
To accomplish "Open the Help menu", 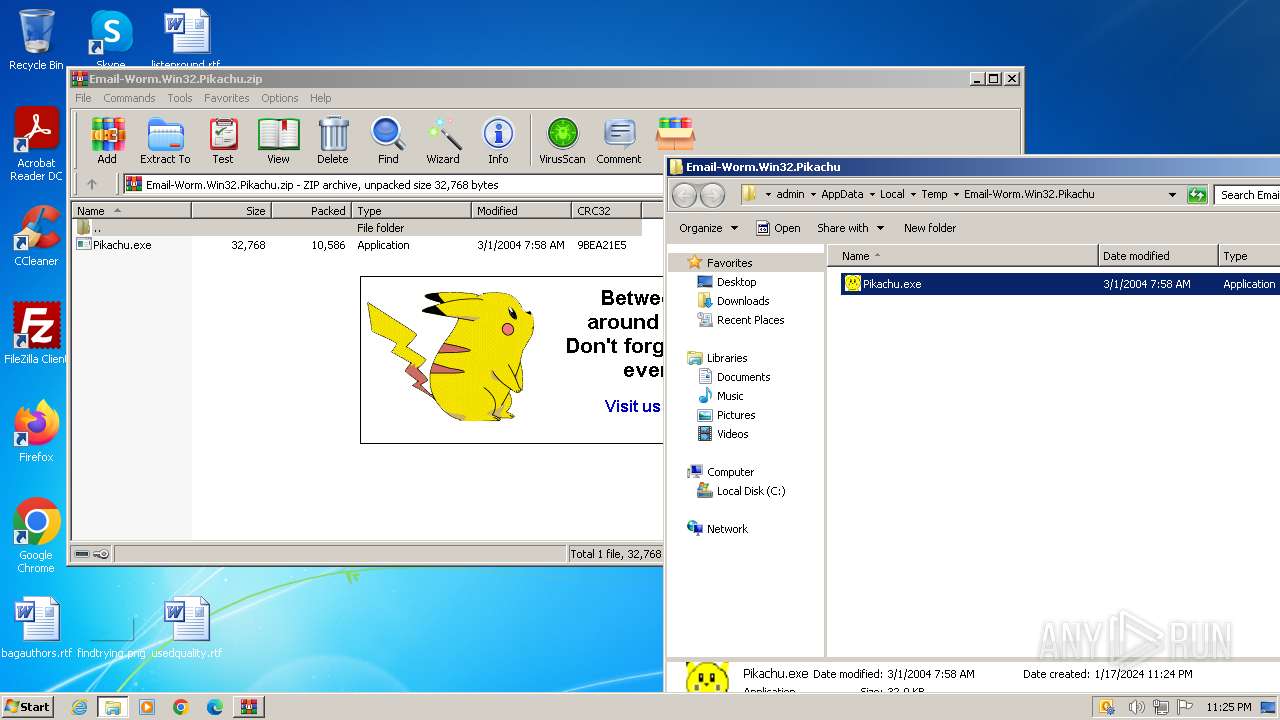I will coord(320,98).
